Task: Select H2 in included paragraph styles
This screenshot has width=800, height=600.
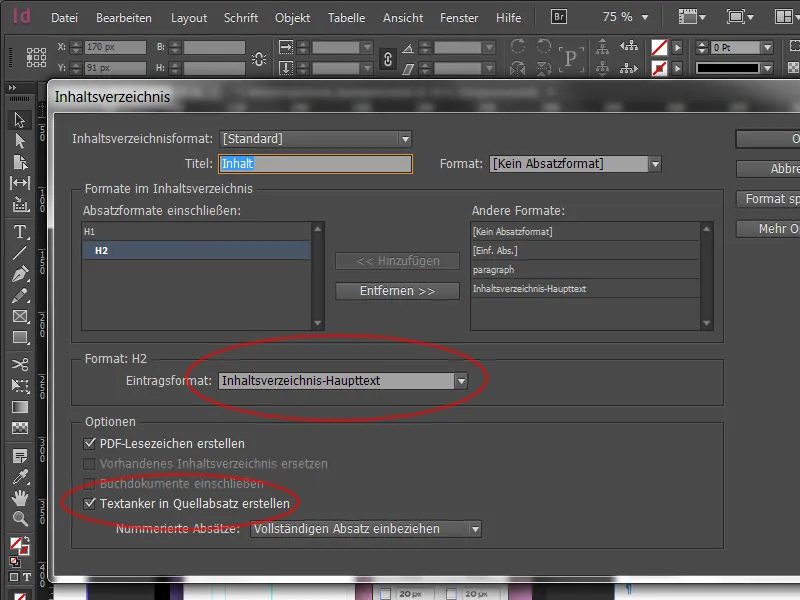Action: point(196,251)
